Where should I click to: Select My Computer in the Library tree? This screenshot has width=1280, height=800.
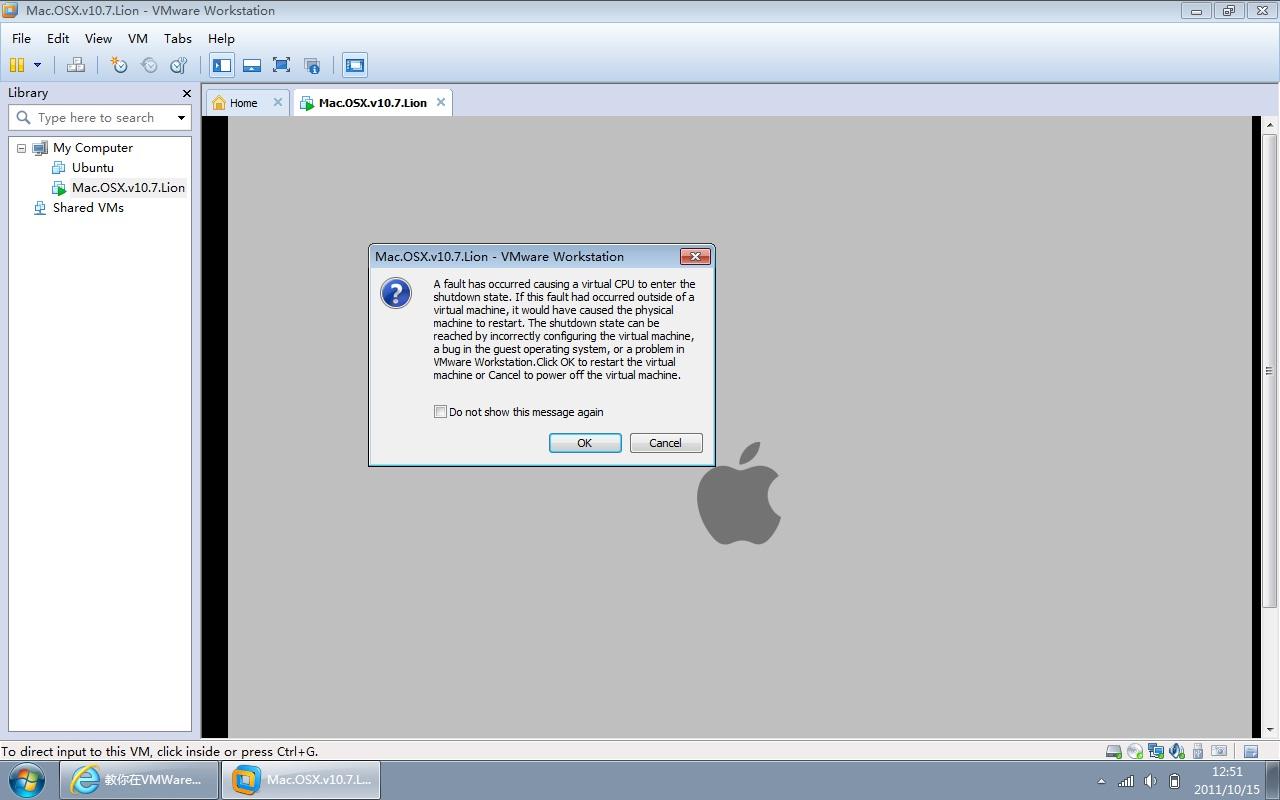[x=93, y=148]
